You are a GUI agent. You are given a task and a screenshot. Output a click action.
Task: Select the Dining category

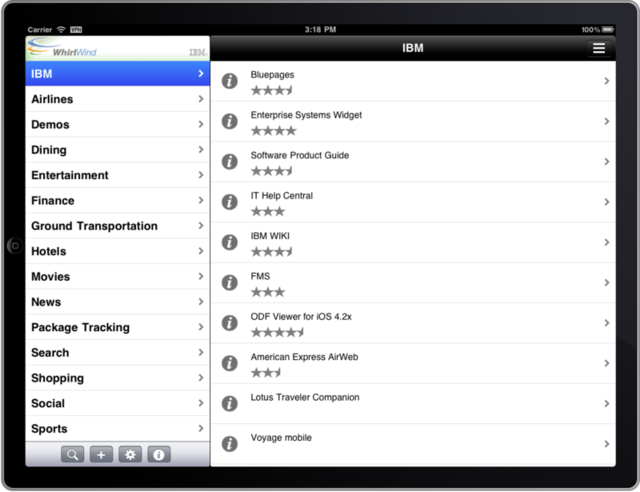(x=118, y=149)
